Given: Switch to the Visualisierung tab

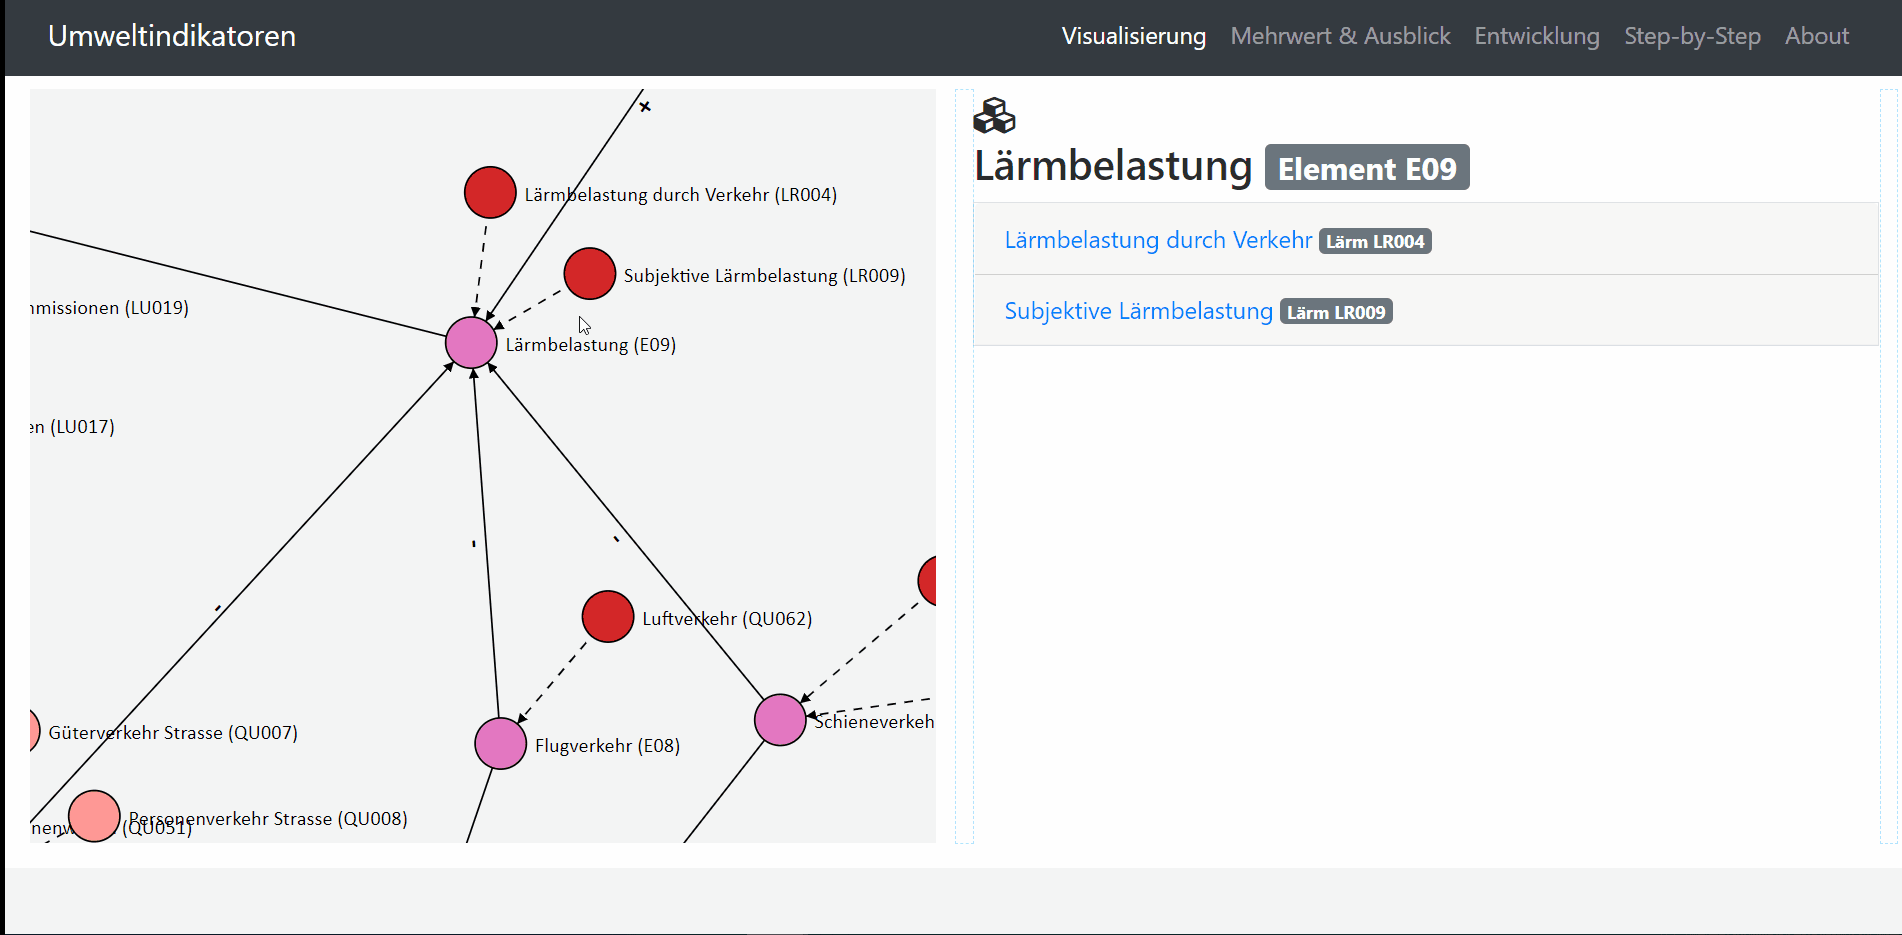Looking at the screenshot, I should [1133, 36].
